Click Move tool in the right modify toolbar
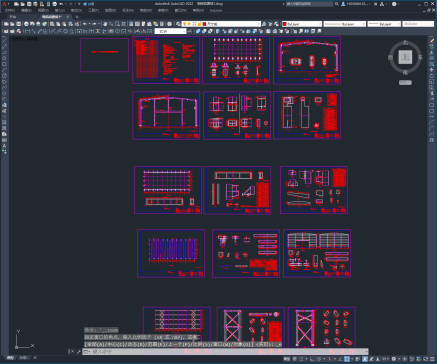The height and width of the screenshot is (364, 437). point(432,70)
